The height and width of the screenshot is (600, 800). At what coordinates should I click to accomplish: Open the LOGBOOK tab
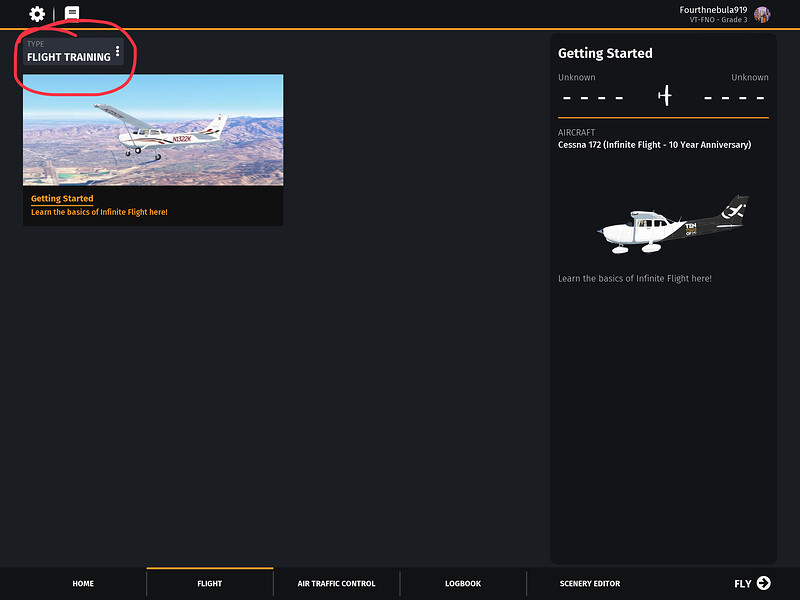pyautogui.click(x=463, y=583)
